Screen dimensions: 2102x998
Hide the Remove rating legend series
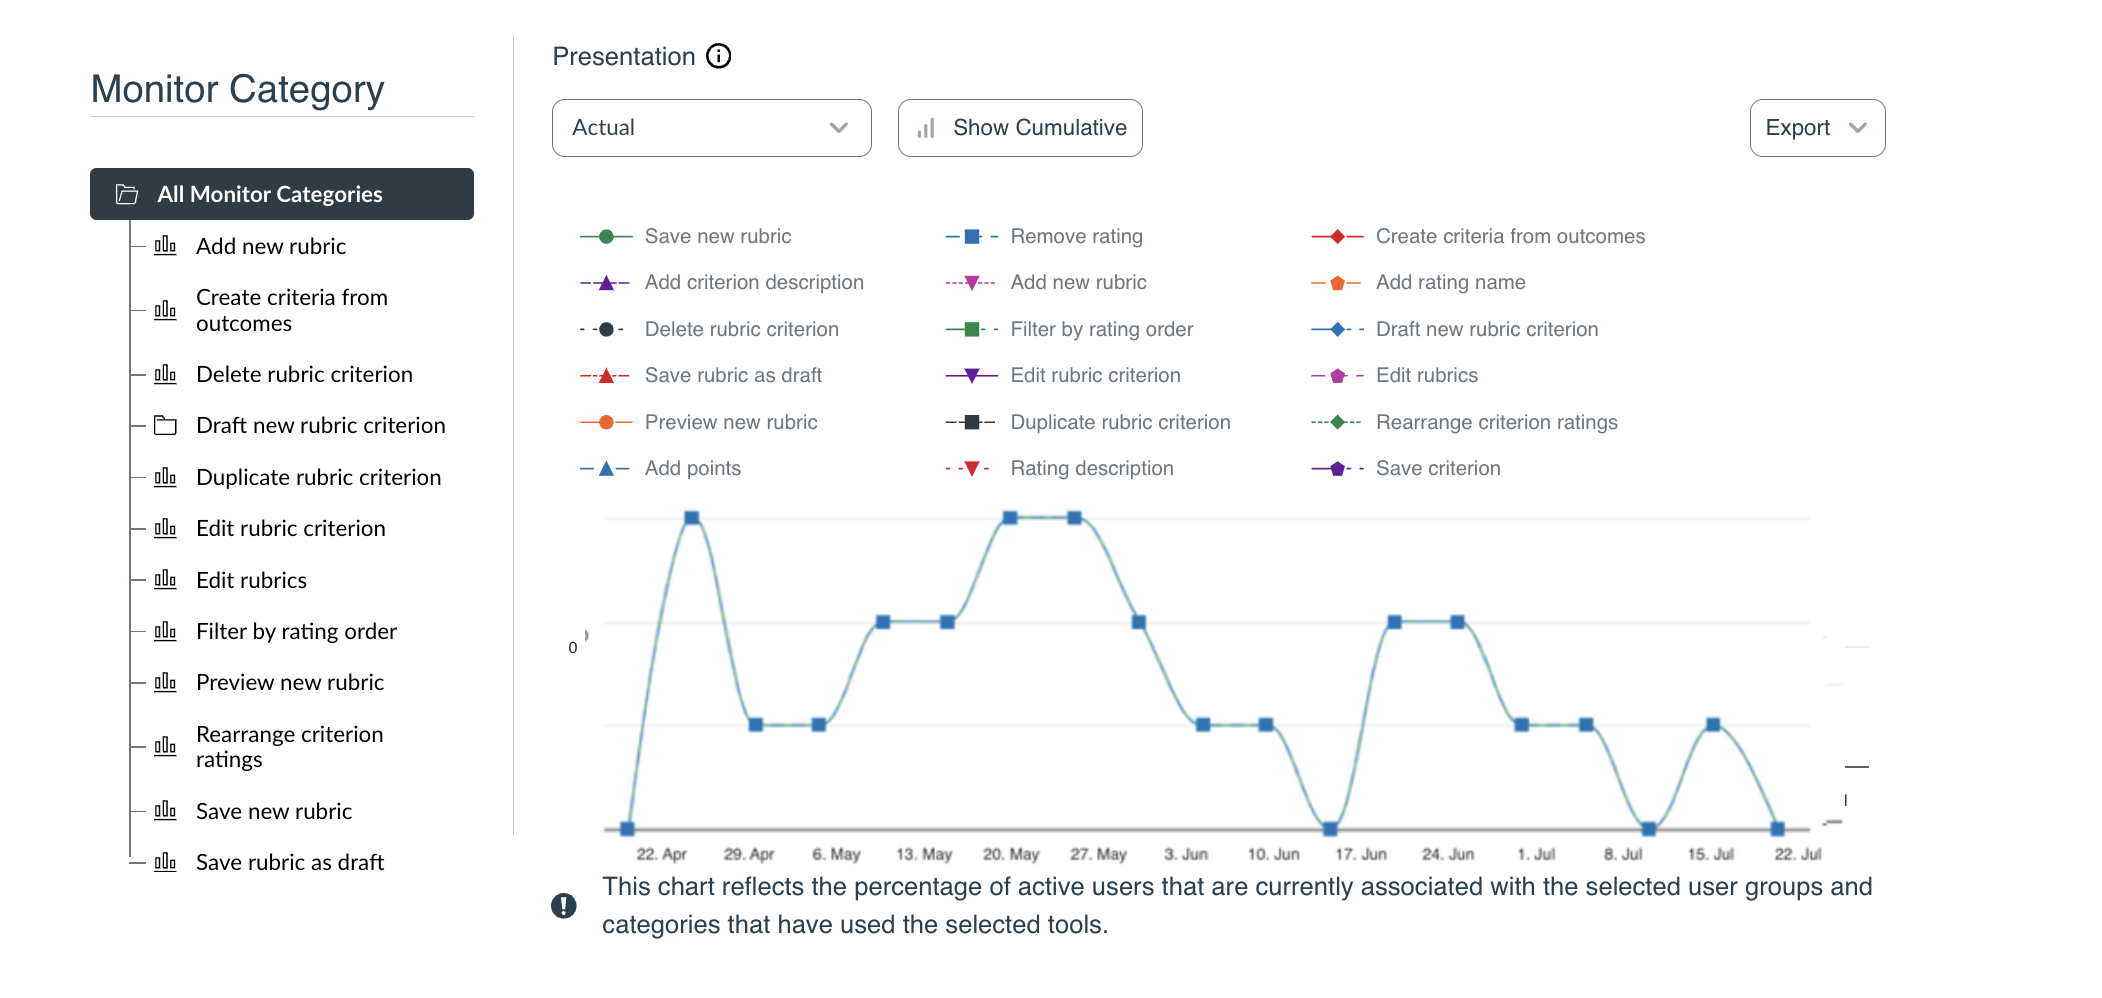click(1076, 237)
